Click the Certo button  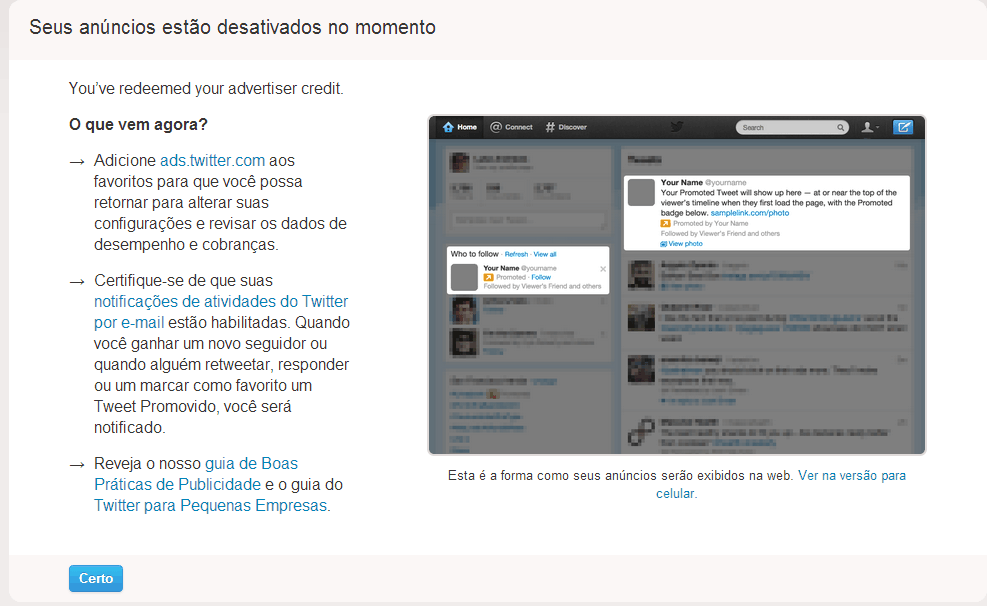pos(96,578)
